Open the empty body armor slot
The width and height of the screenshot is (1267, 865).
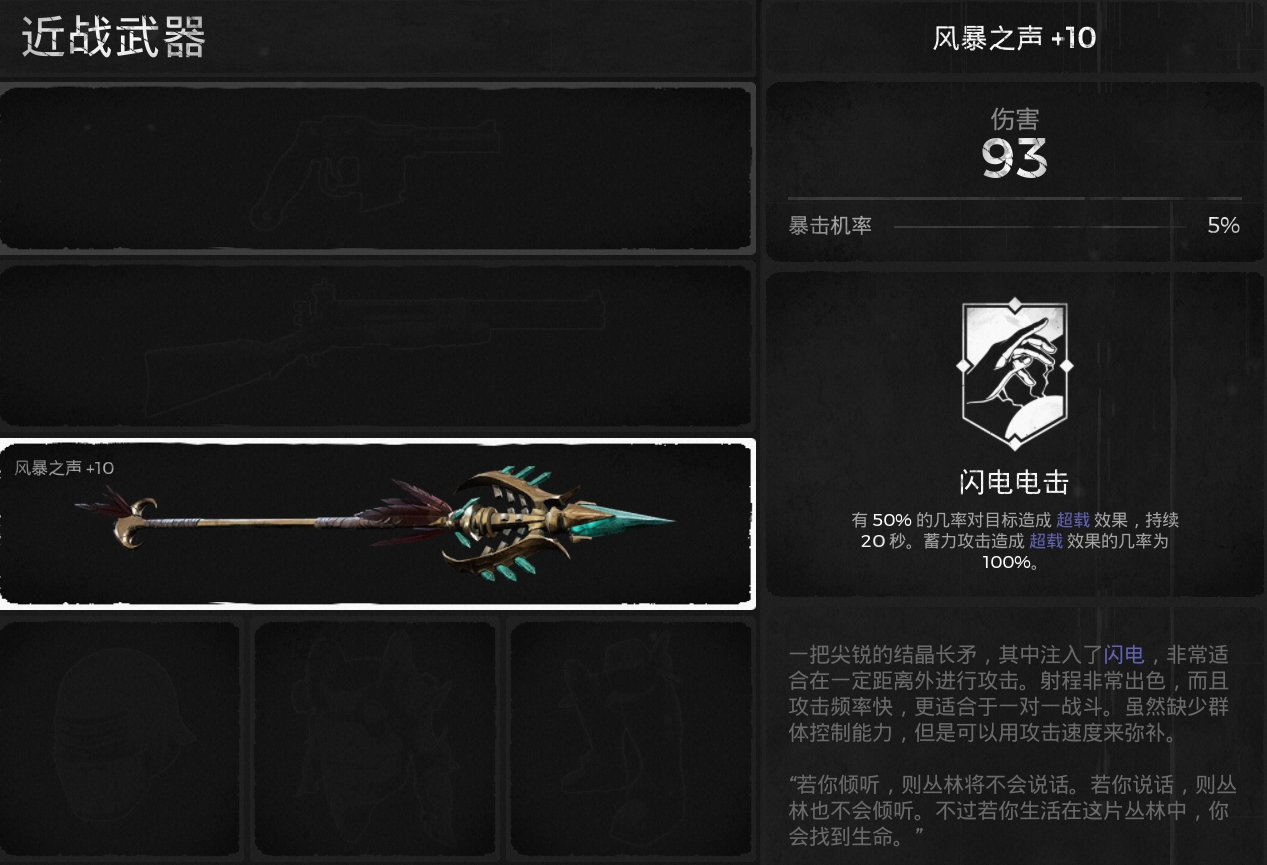375,738
